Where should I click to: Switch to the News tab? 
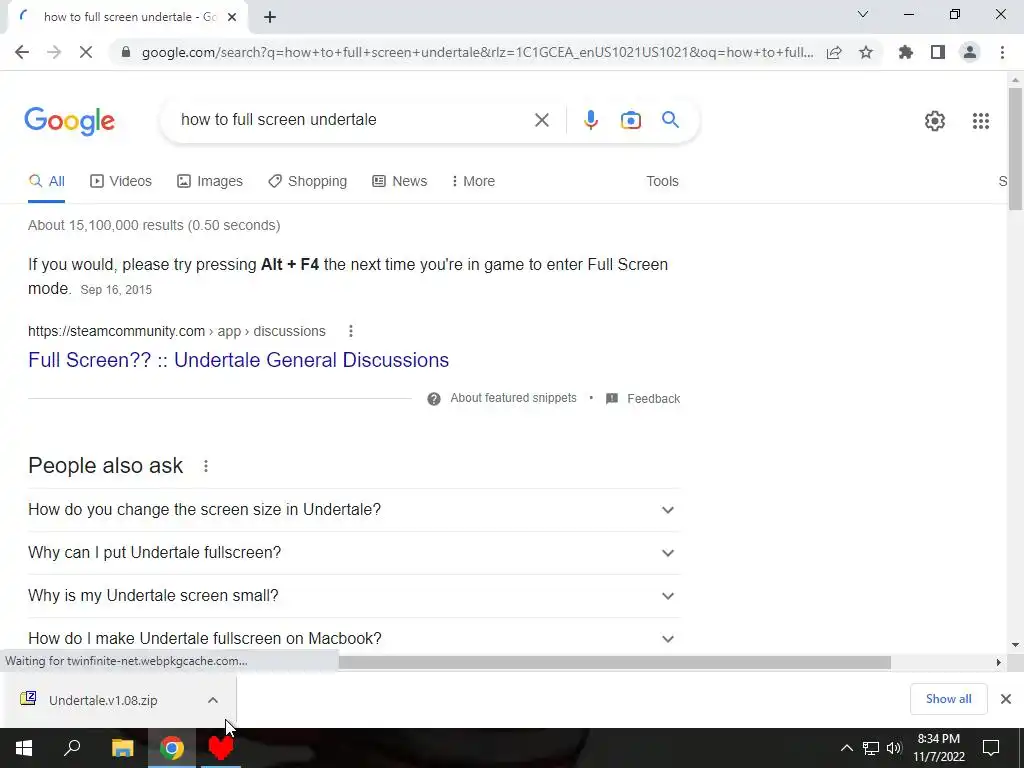(x=400, y=182)
